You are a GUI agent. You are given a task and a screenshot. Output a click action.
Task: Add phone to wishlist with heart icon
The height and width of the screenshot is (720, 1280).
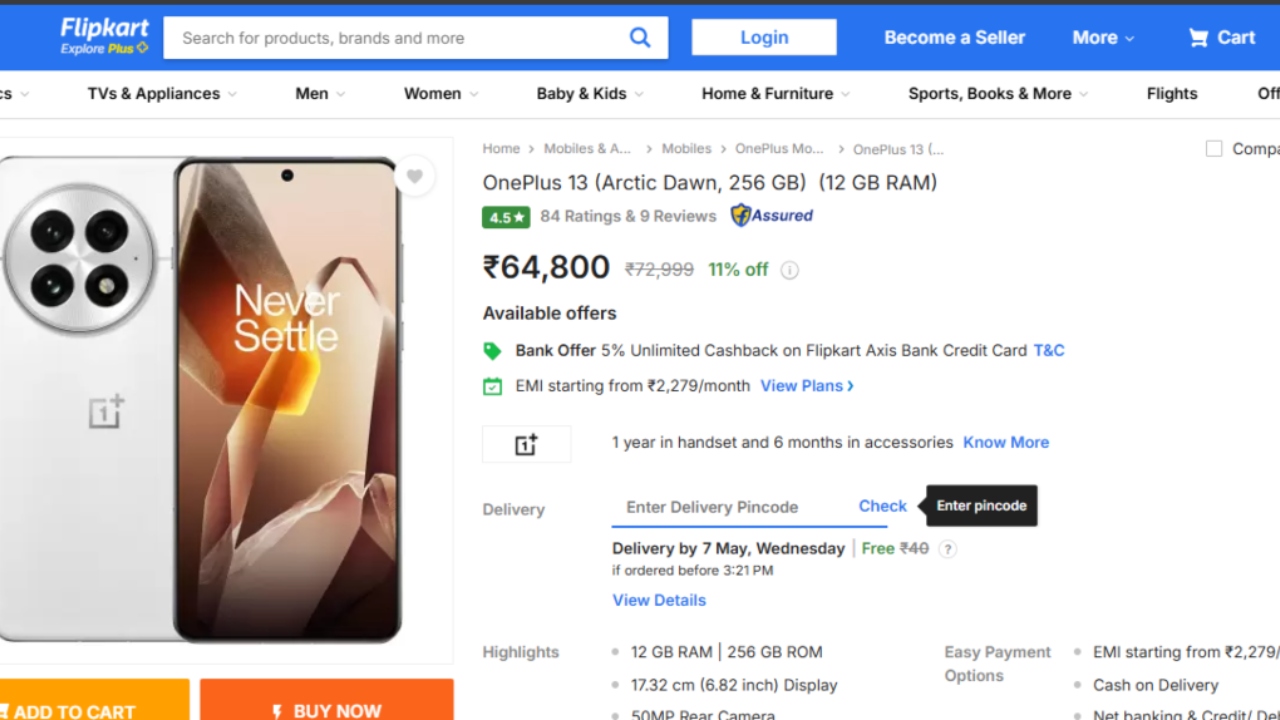414,177
